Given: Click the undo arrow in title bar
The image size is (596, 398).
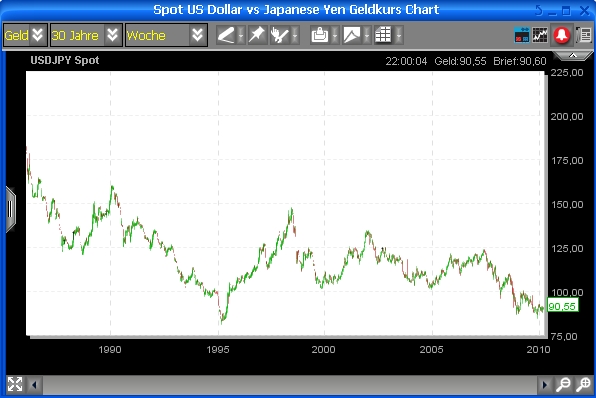Looking at the screenshot, I should 538,10.
